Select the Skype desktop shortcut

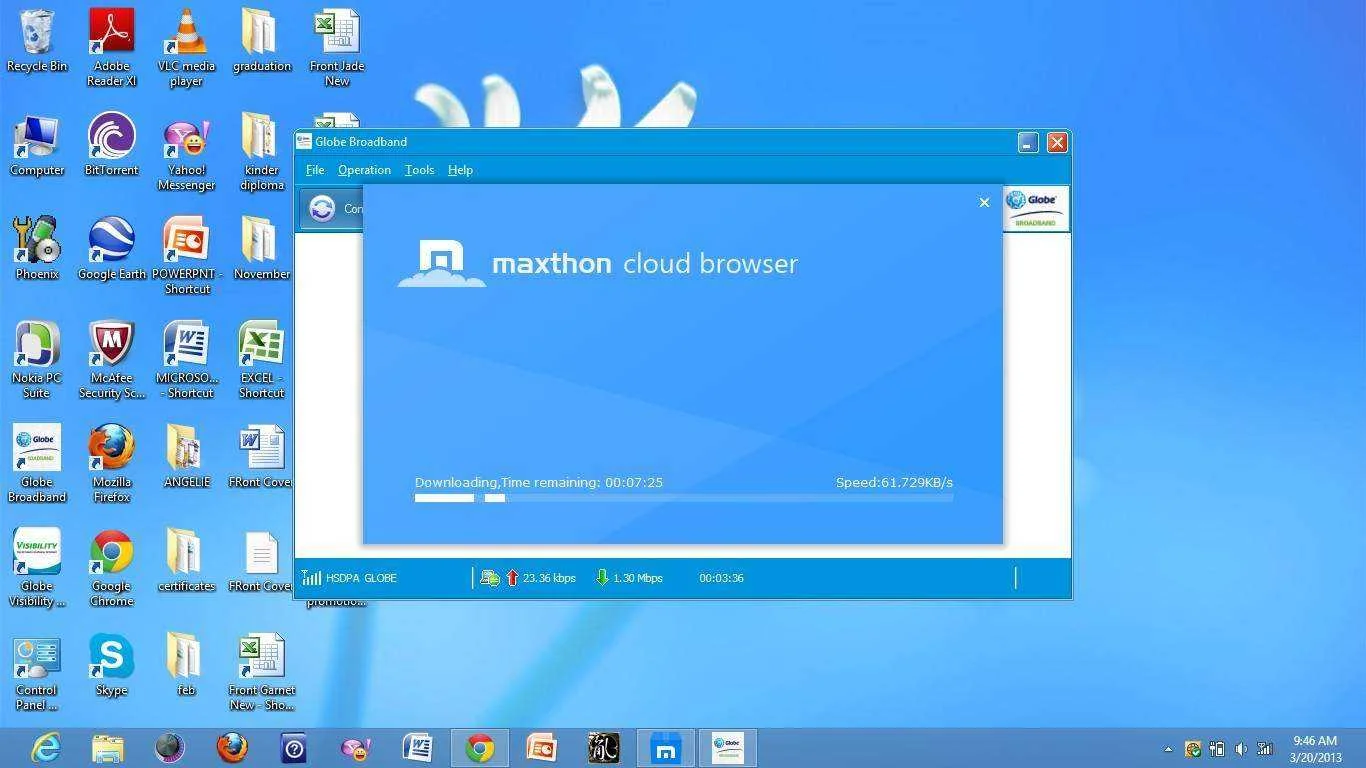(x=112, y=666)
